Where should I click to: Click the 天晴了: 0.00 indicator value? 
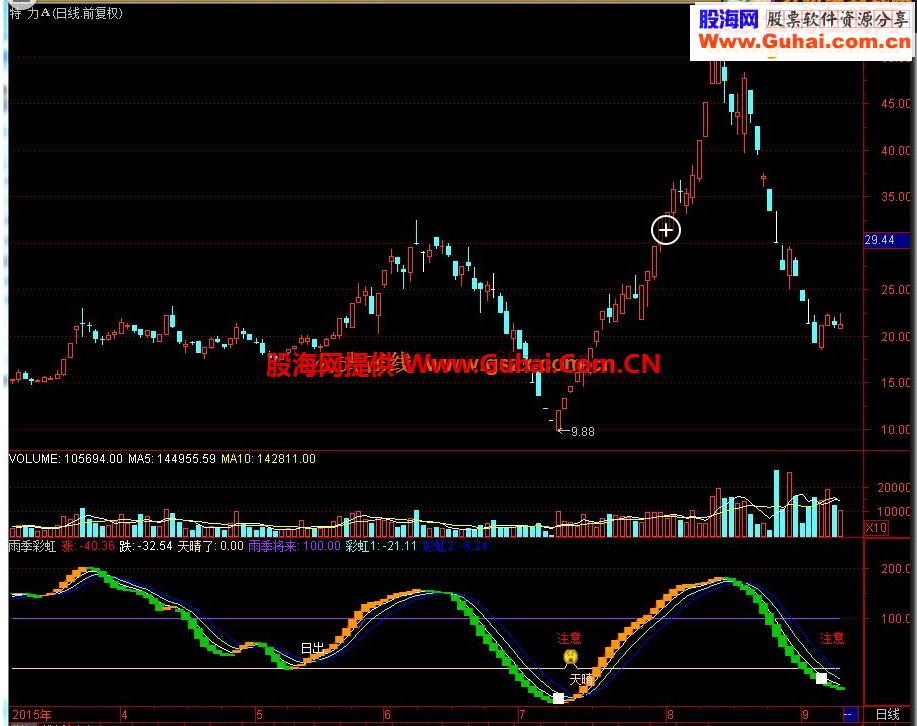[x=211, y=546]
